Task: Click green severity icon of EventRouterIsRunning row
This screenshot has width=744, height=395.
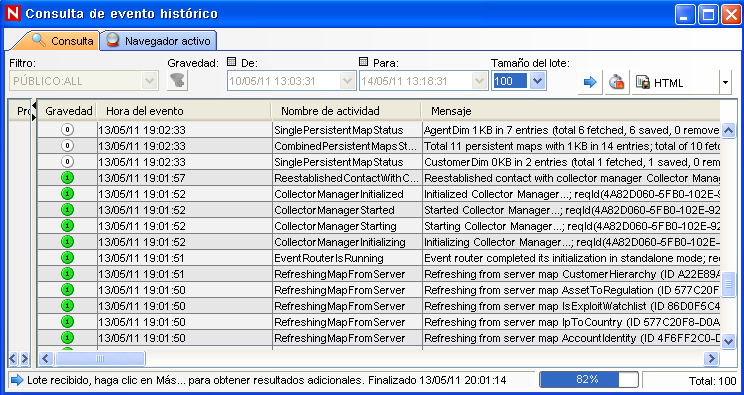Action: (67, 258)
